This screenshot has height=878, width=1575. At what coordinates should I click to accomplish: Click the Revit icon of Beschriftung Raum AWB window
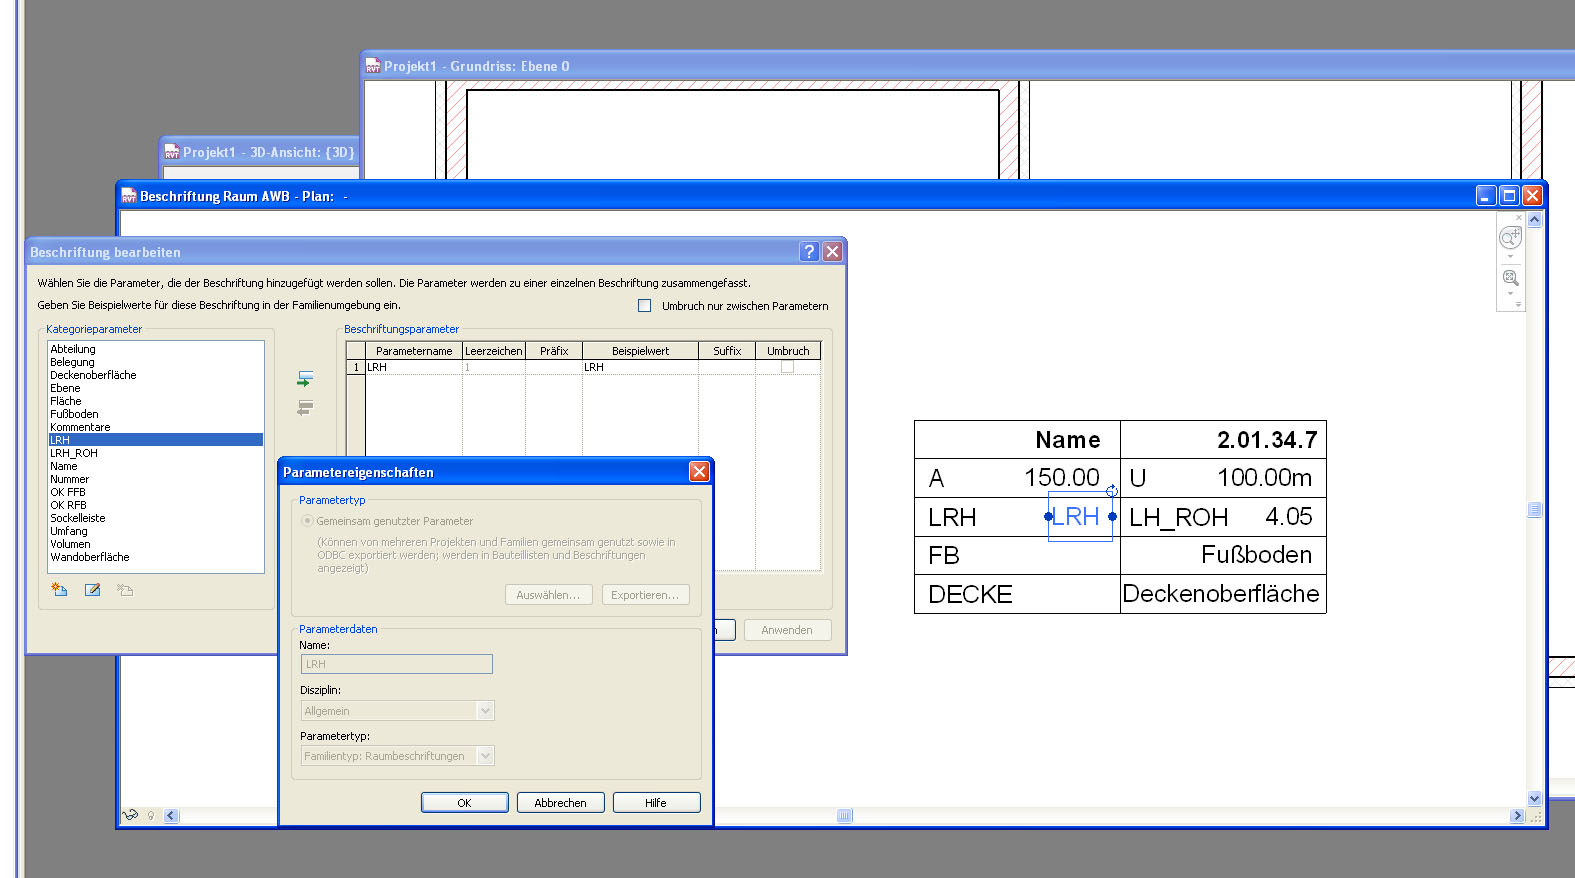point(129,196)
